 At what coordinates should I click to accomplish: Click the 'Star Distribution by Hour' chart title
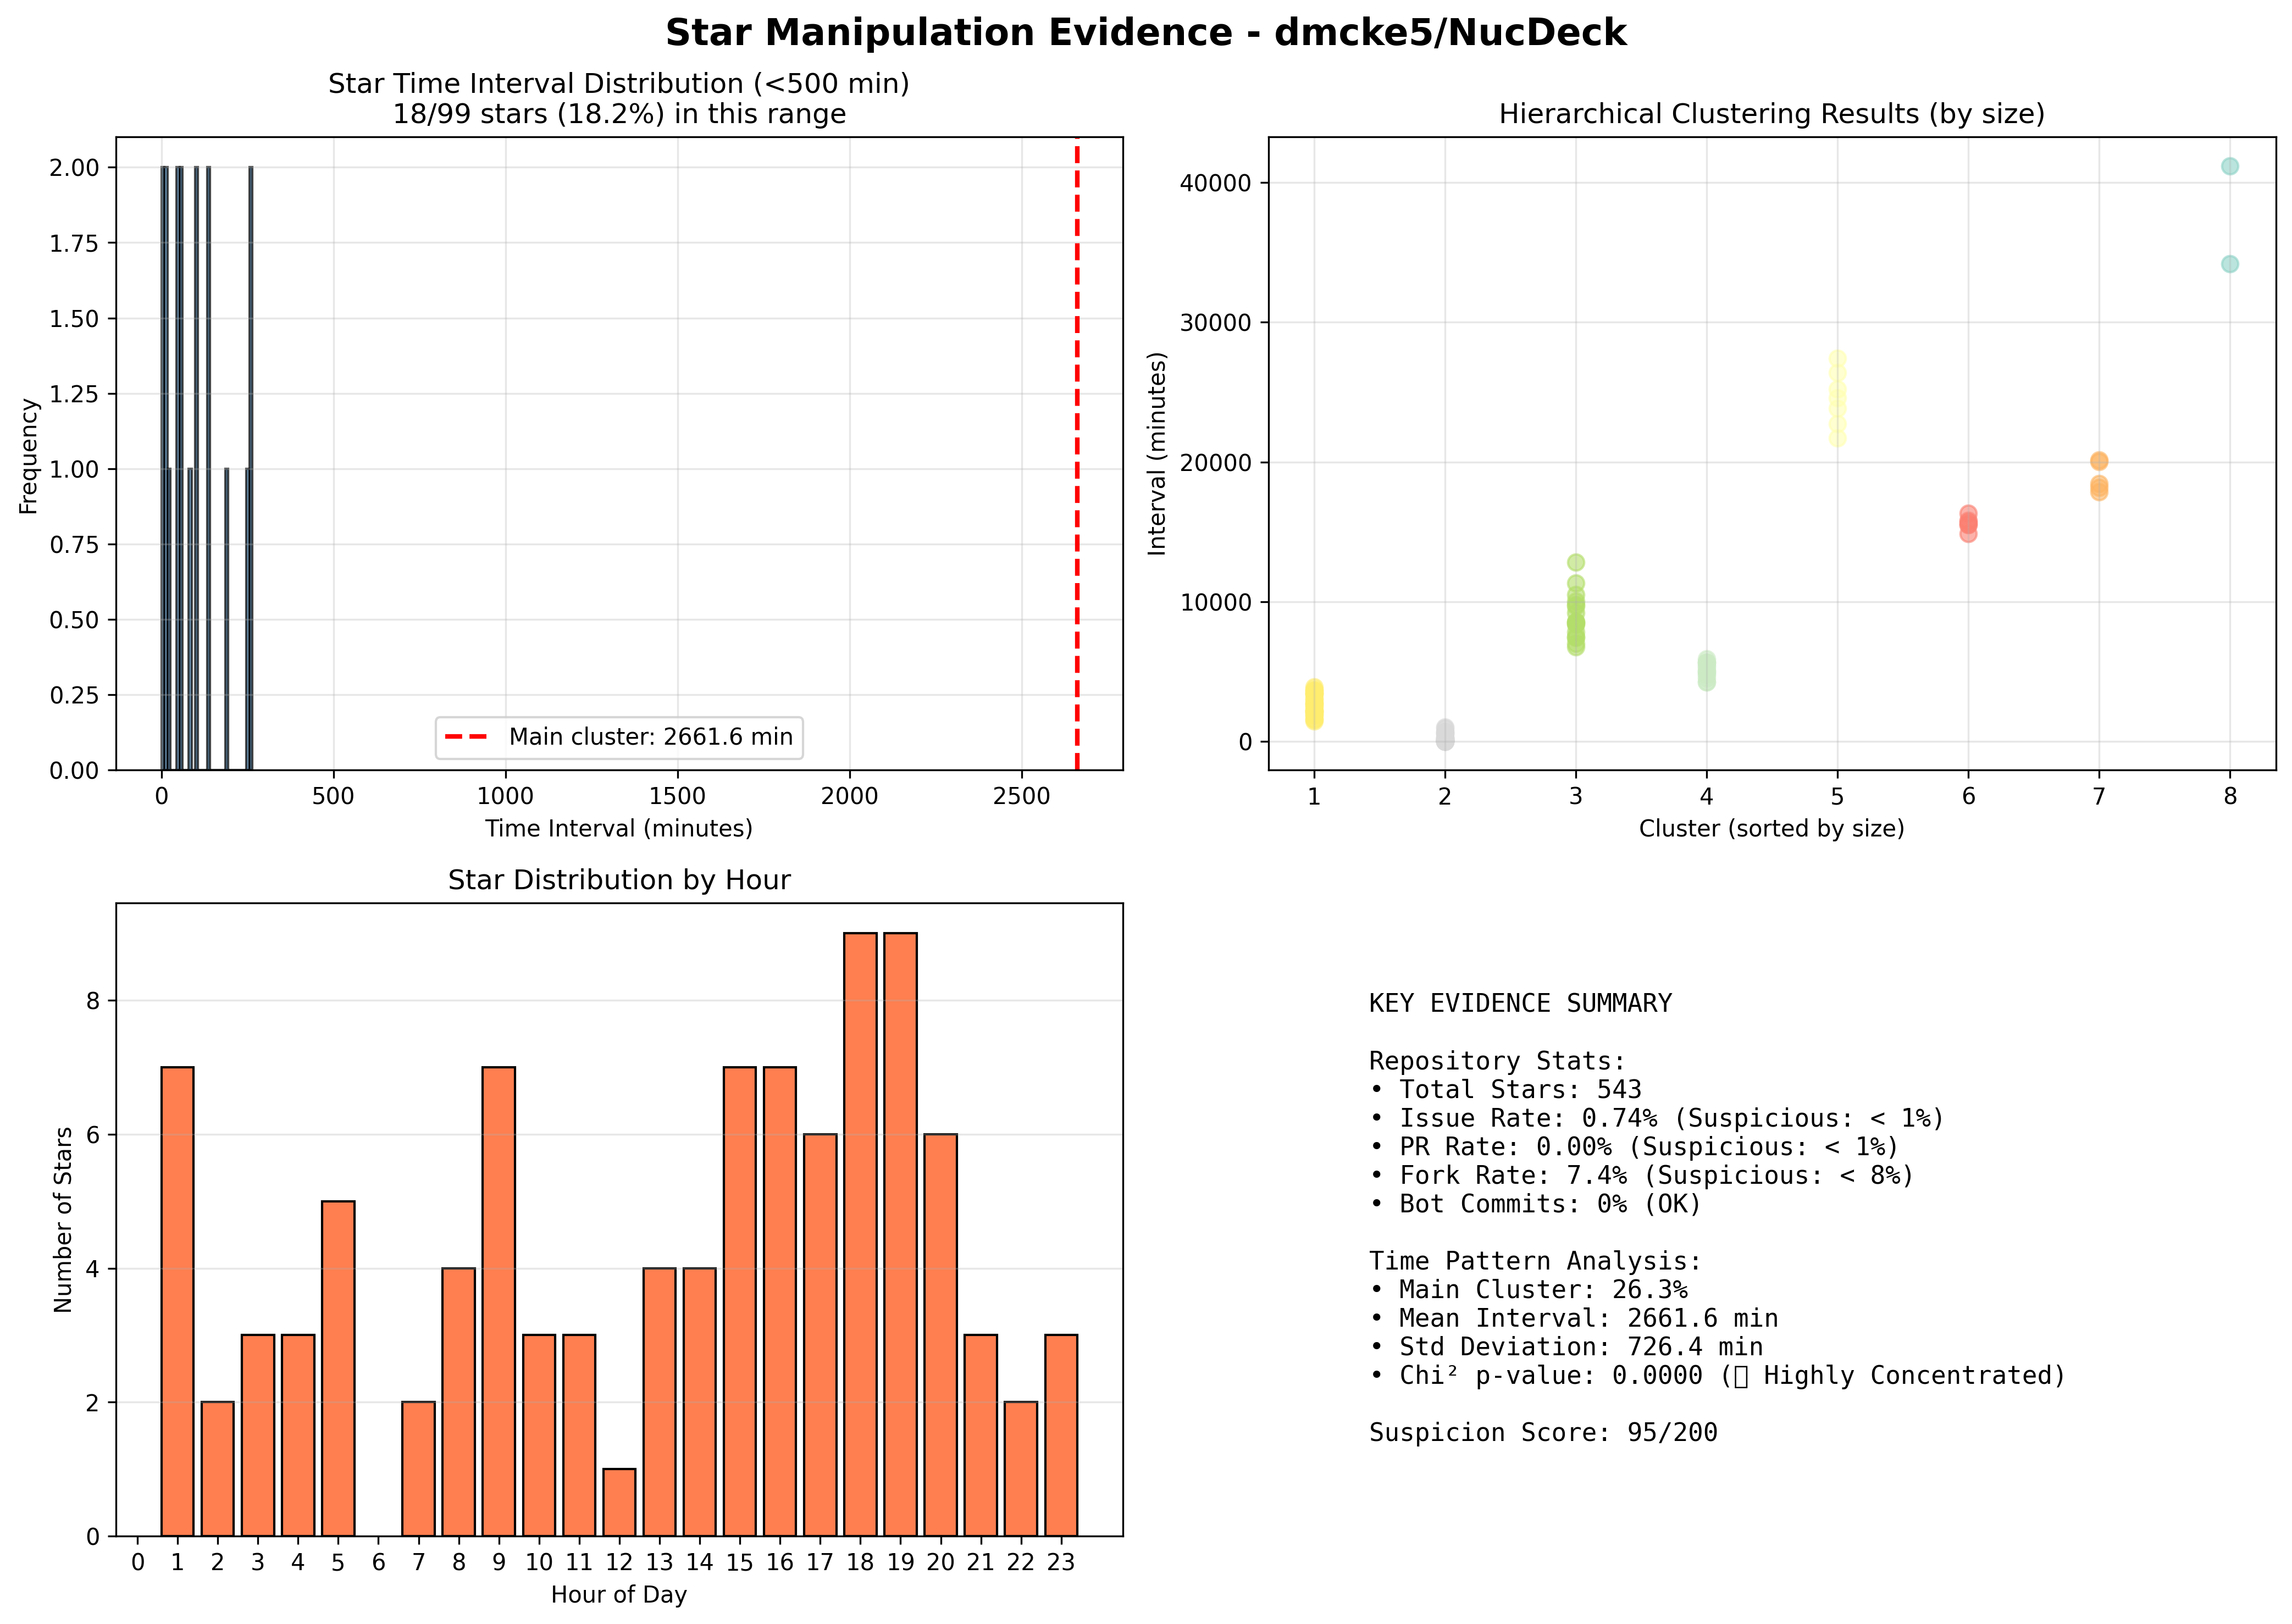click(x=619, y=880)
